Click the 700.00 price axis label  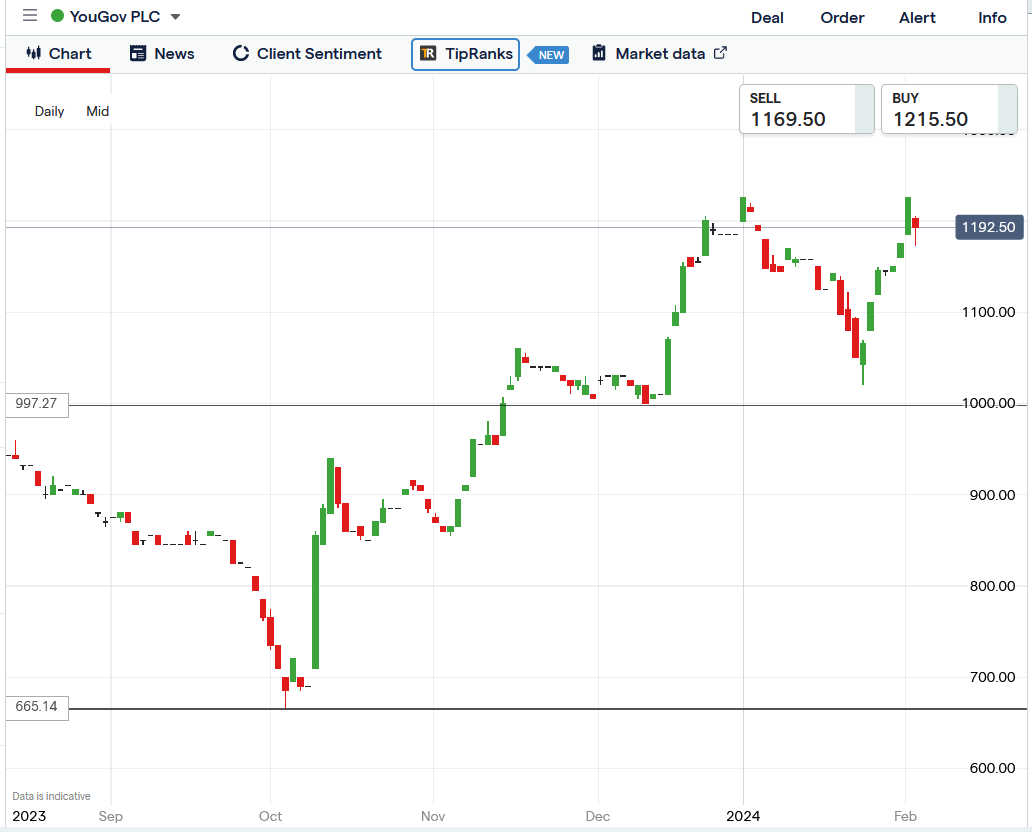pyautogui.click(x=993, y=677)
